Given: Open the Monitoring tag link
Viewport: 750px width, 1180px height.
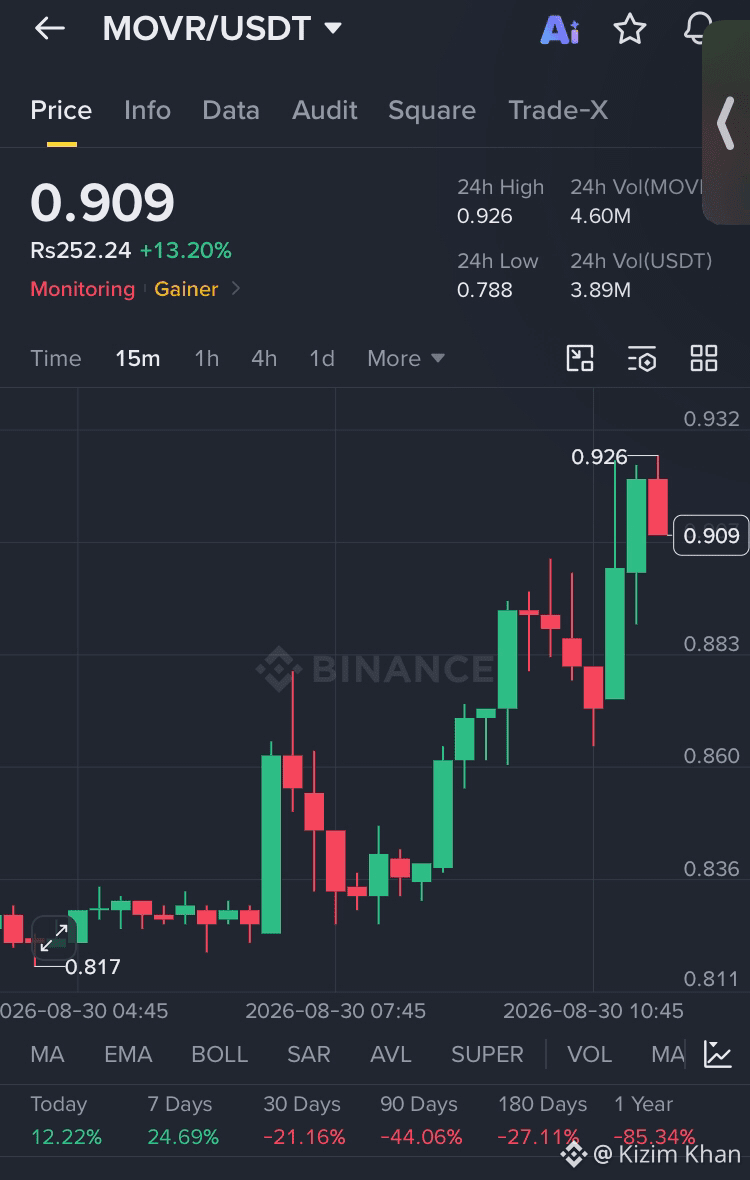Looking at the screenshot, I should [x=83, y=289].
